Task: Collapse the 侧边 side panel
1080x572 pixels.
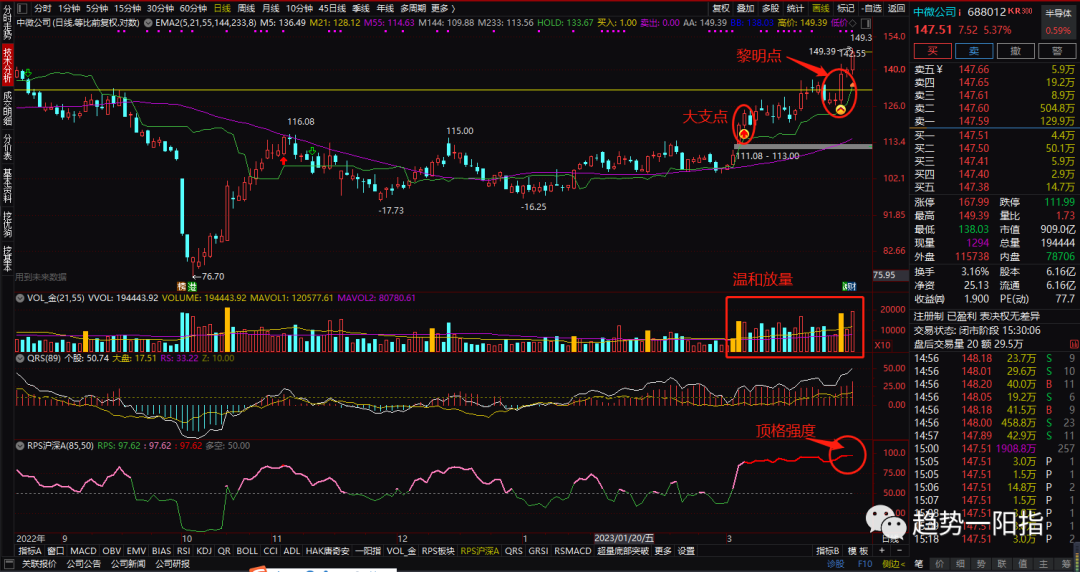Action: pyautogui.click(x=893, y=564)
